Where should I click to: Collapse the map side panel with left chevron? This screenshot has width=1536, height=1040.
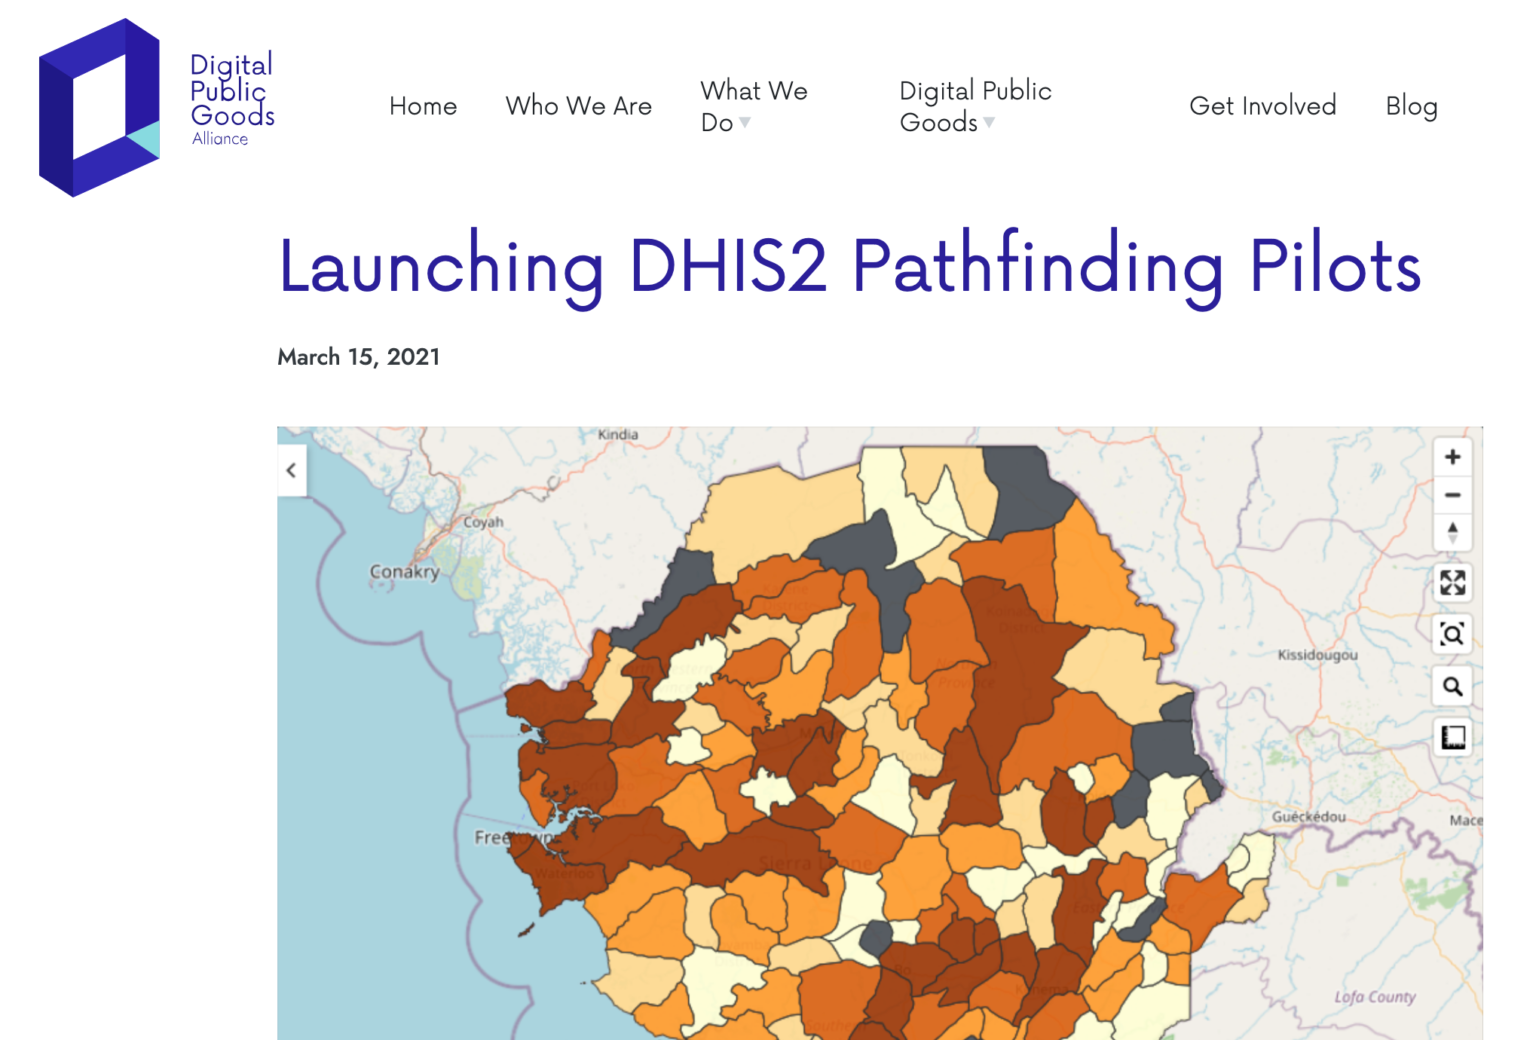coord(291,470)
